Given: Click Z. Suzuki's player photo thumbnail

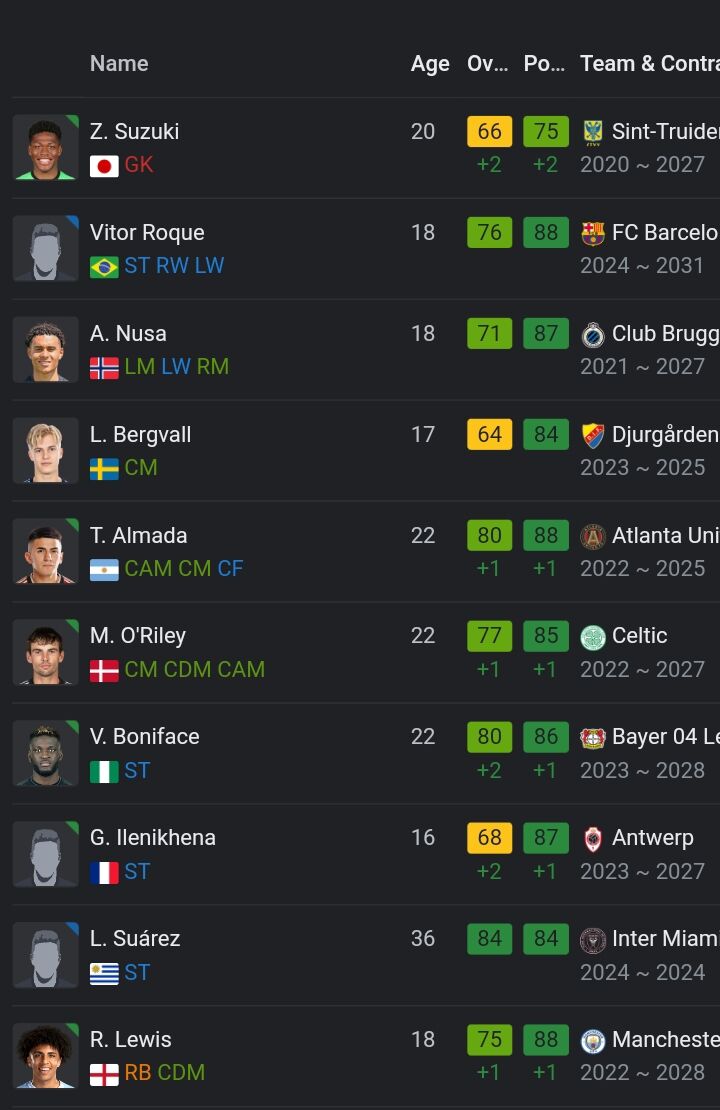Looking at the screenshot, I should (x=45, y=147).
